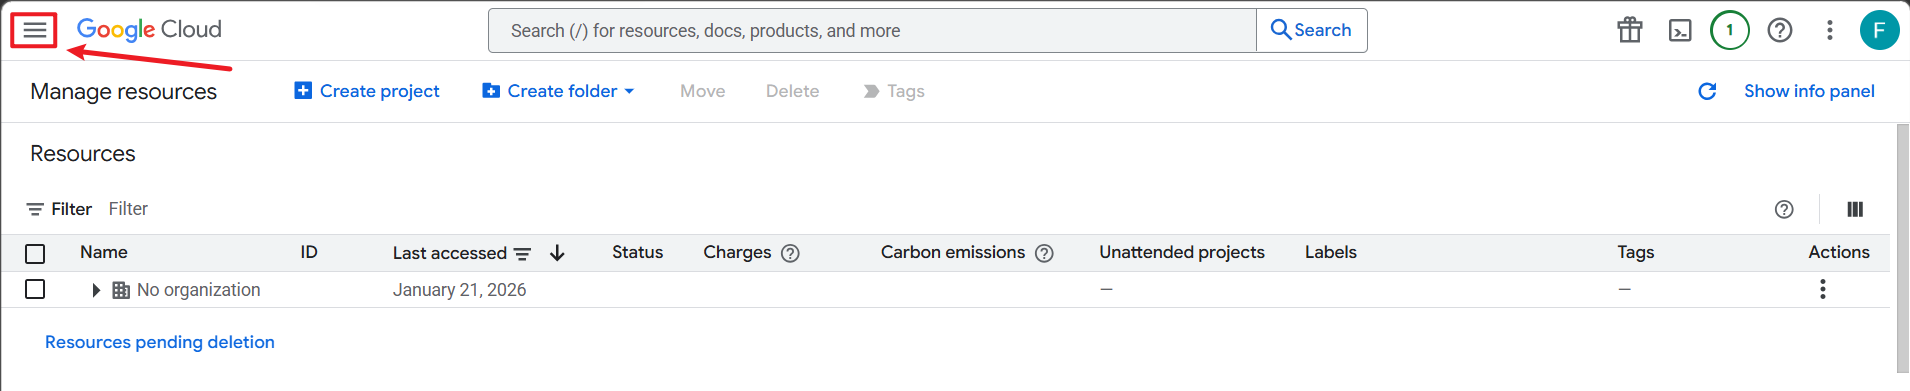The width and height of the screenshot is (1910, 391).
Task: Open the table help question icon
Action: pos(1784,209)
